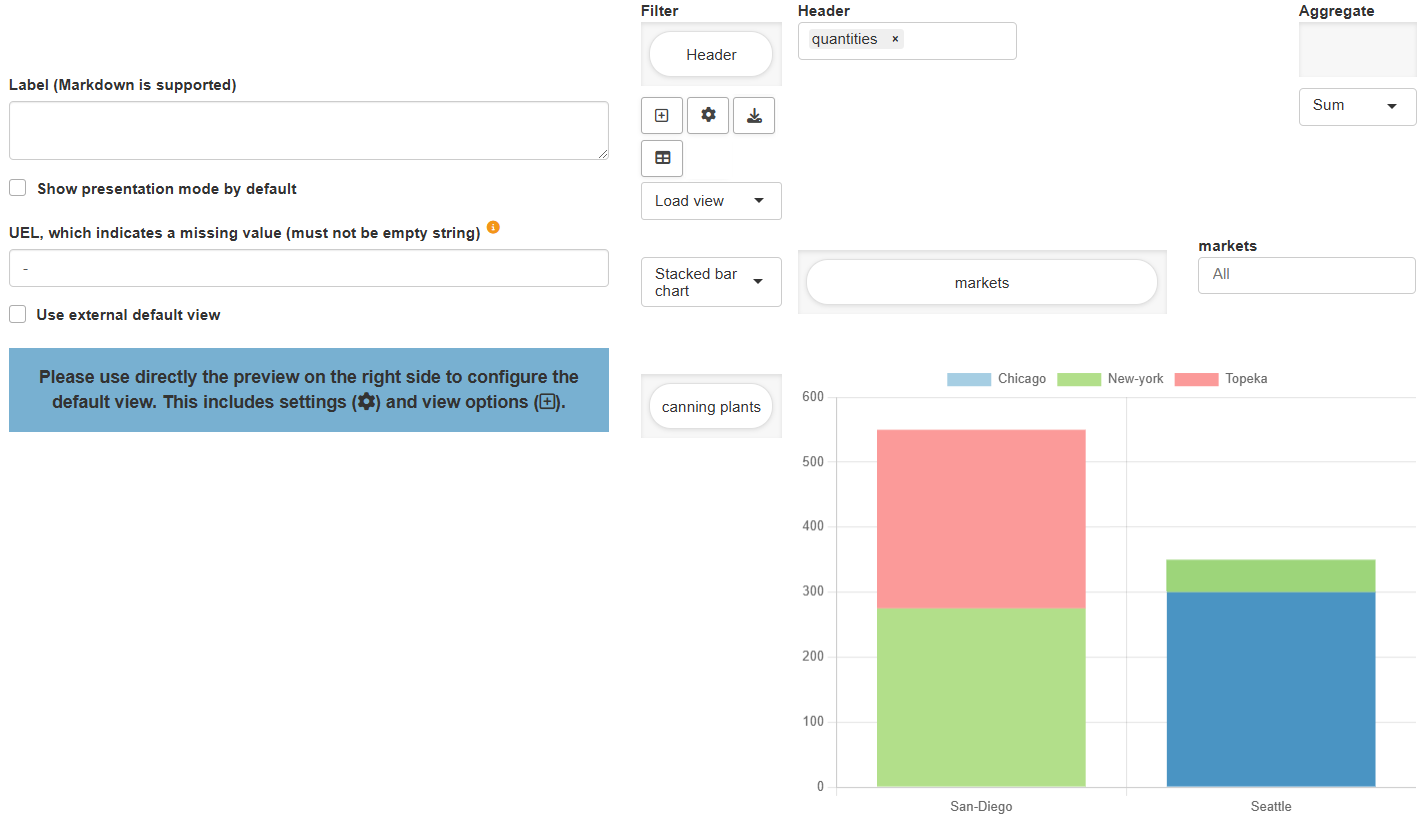Check Use external default view
The image size is (1426, 826).
tap(17, 314)
